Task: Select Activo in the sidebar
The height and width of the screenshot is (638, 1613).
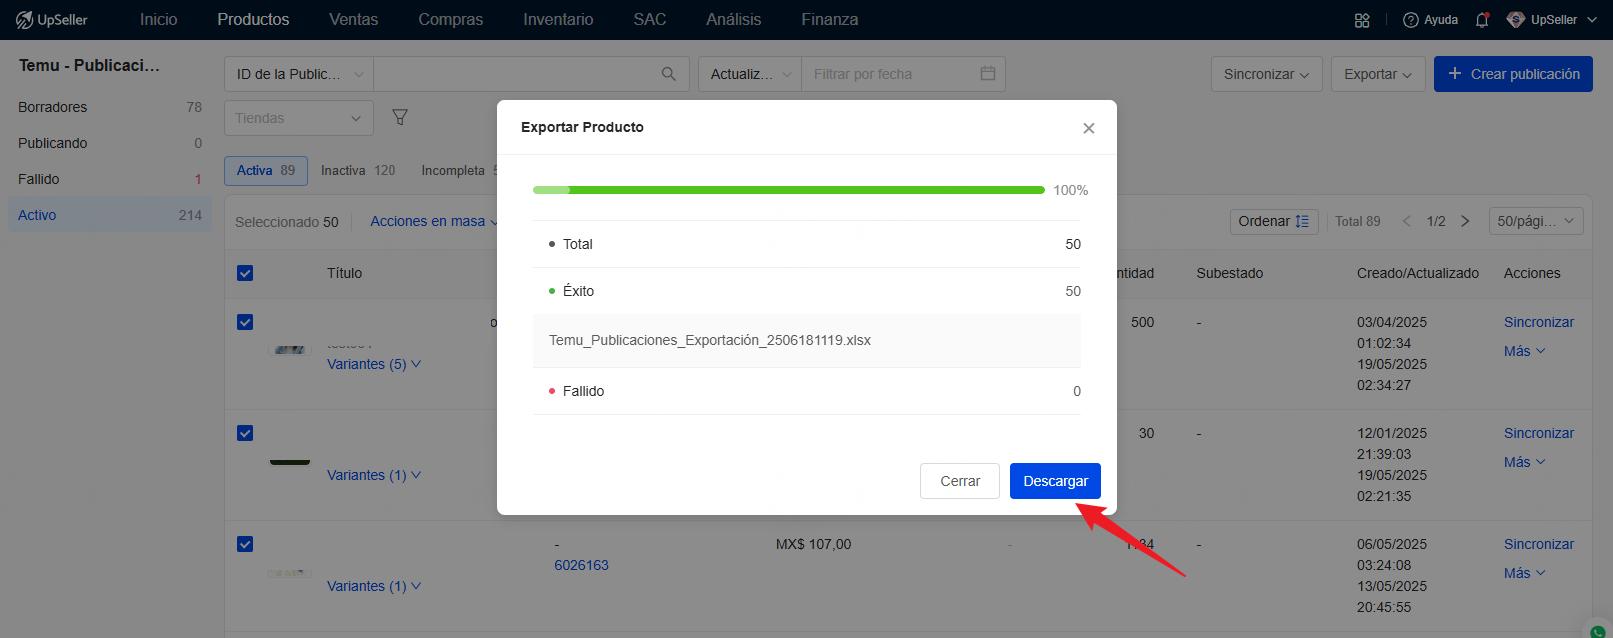Action: click(110, 215)
